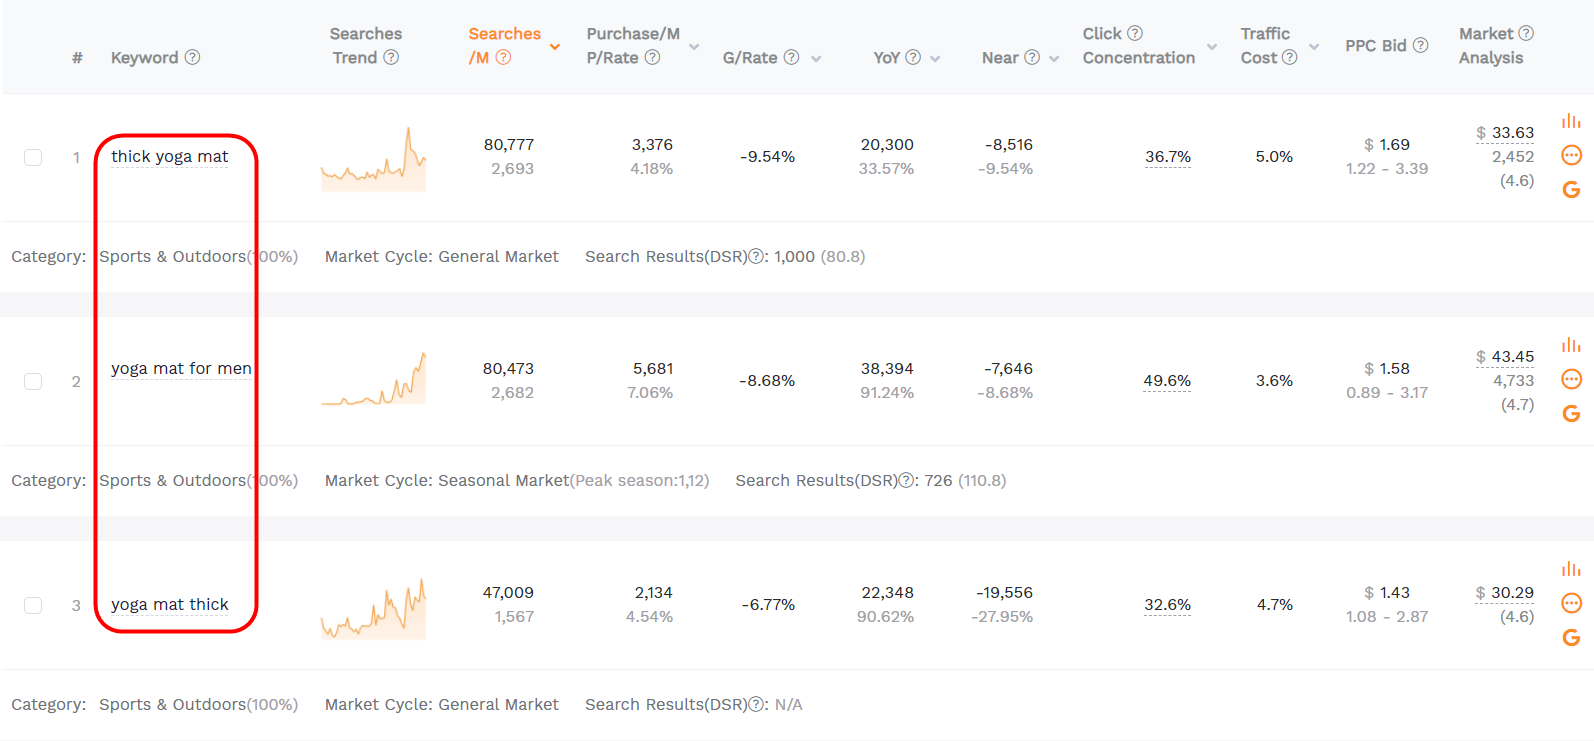Click Google search icon for thick yoga mat
The height and width of the screenshot is (741, 1594).
pyautogui.click(x=1571, y=190)
